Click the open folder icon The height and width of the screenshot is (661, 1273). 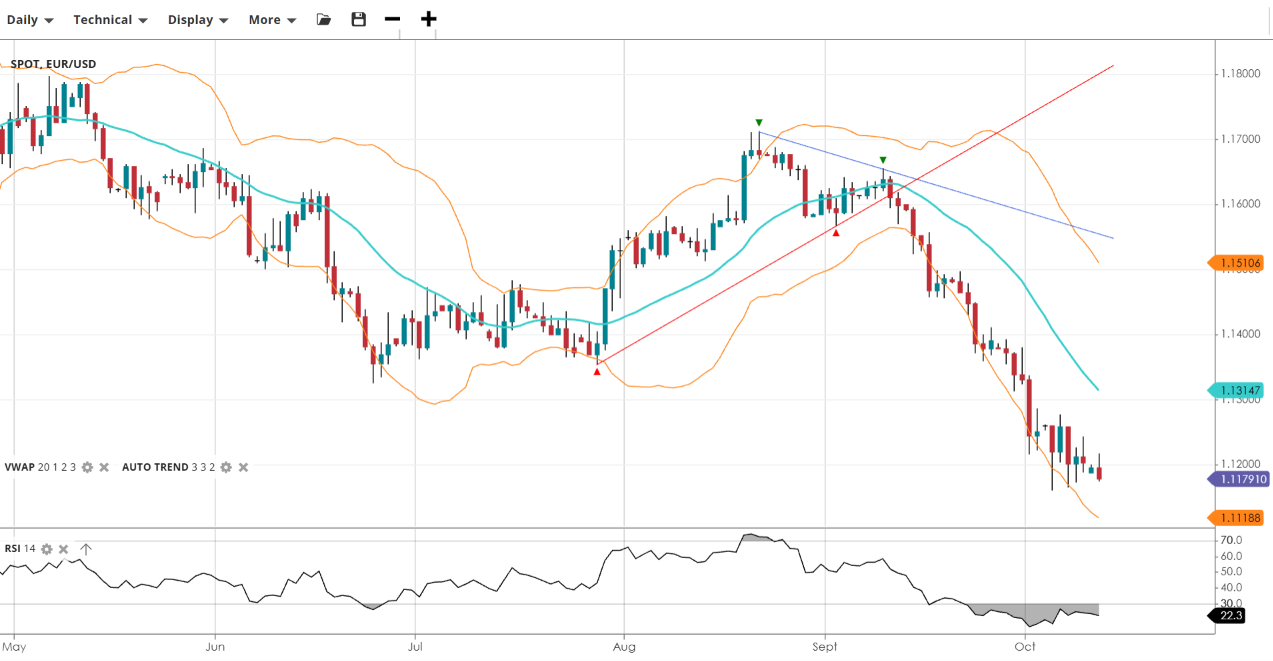coord(324,19)
